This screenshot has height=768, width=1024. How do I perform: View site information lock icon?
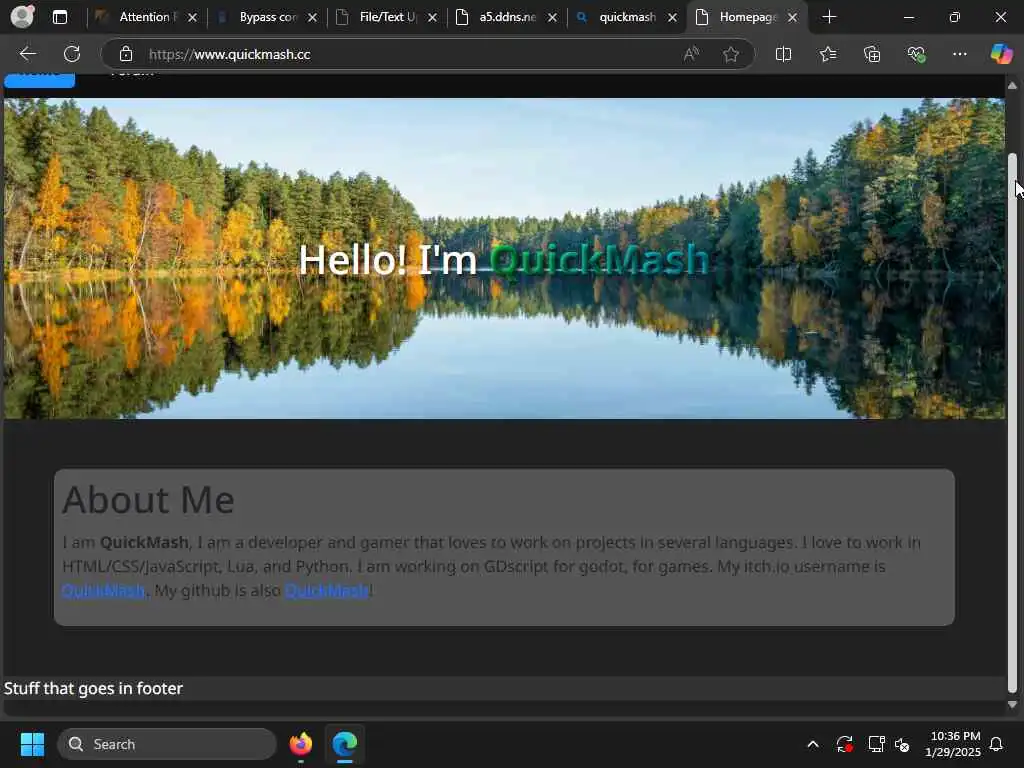tap(126, 54)
